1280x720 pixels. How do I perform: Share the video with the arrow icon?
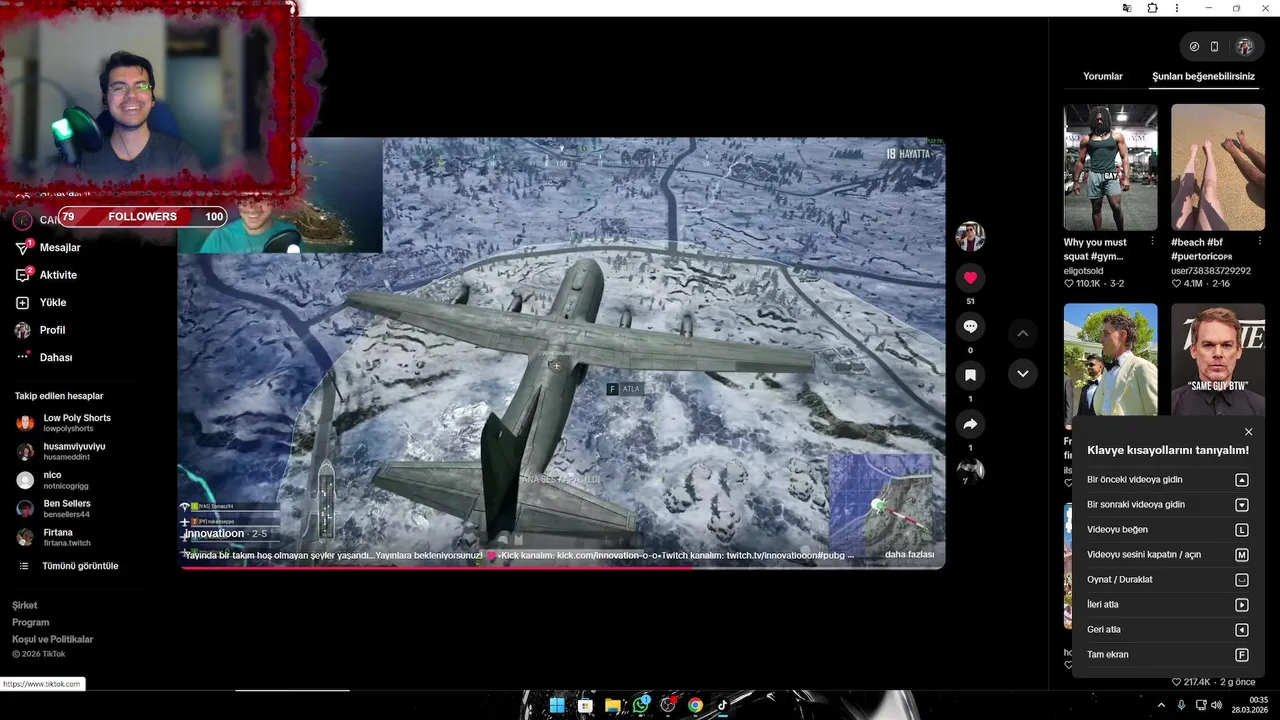tap(970, 424)
